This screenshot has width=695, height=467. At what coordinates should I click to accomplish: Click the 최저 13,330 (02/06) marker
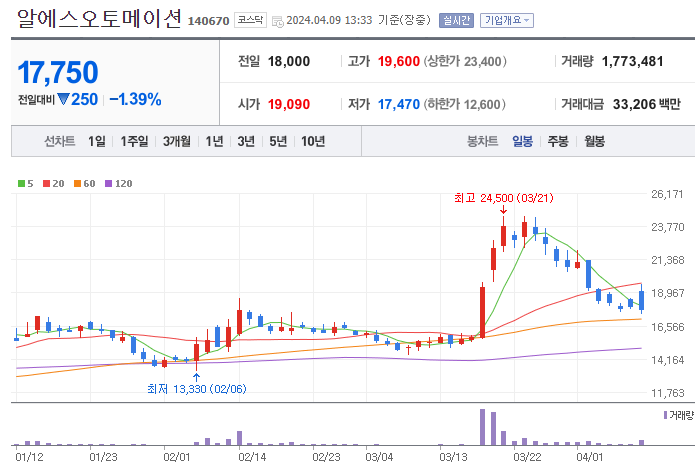[197, 389]
